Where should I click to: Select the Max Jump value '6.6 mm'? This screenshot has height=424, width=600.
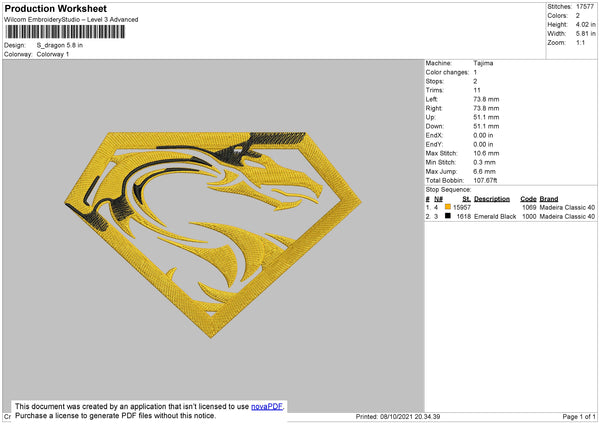click(x=484, y=171)
